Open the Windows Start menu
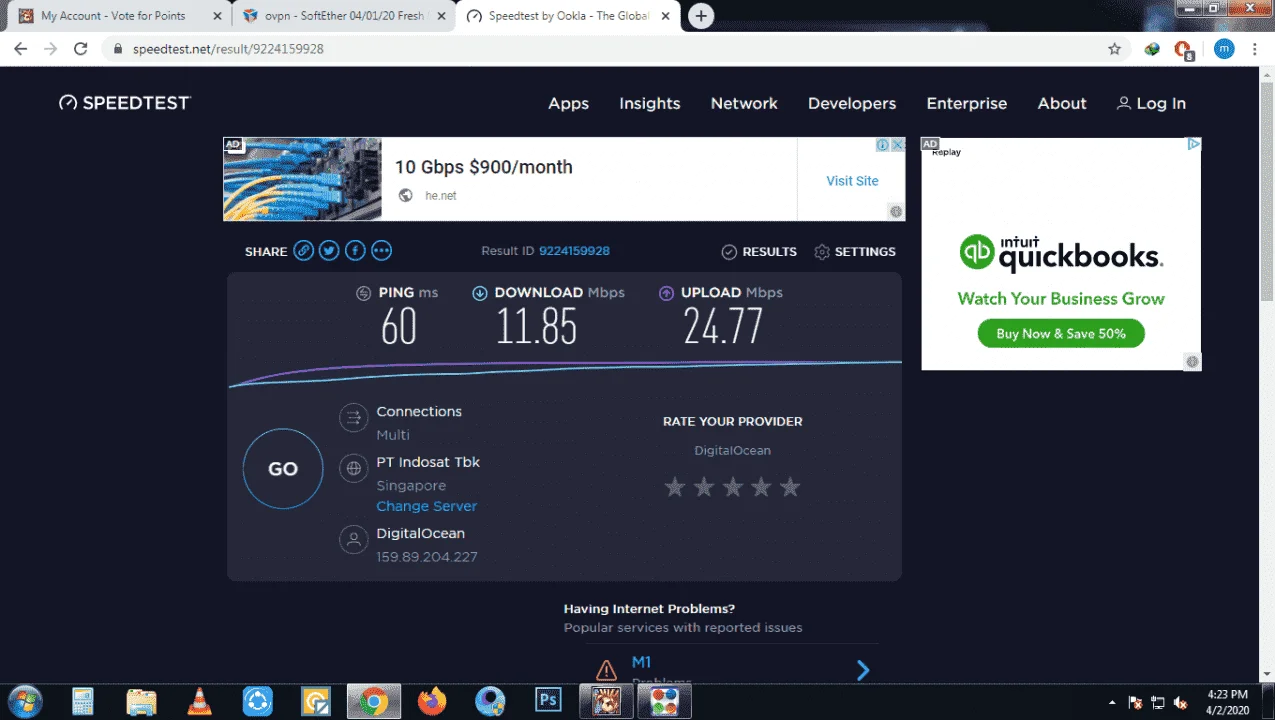Image resolution: width=1275 pixels, height=720 pixels. pyautogui.click(x=24, y=700)
